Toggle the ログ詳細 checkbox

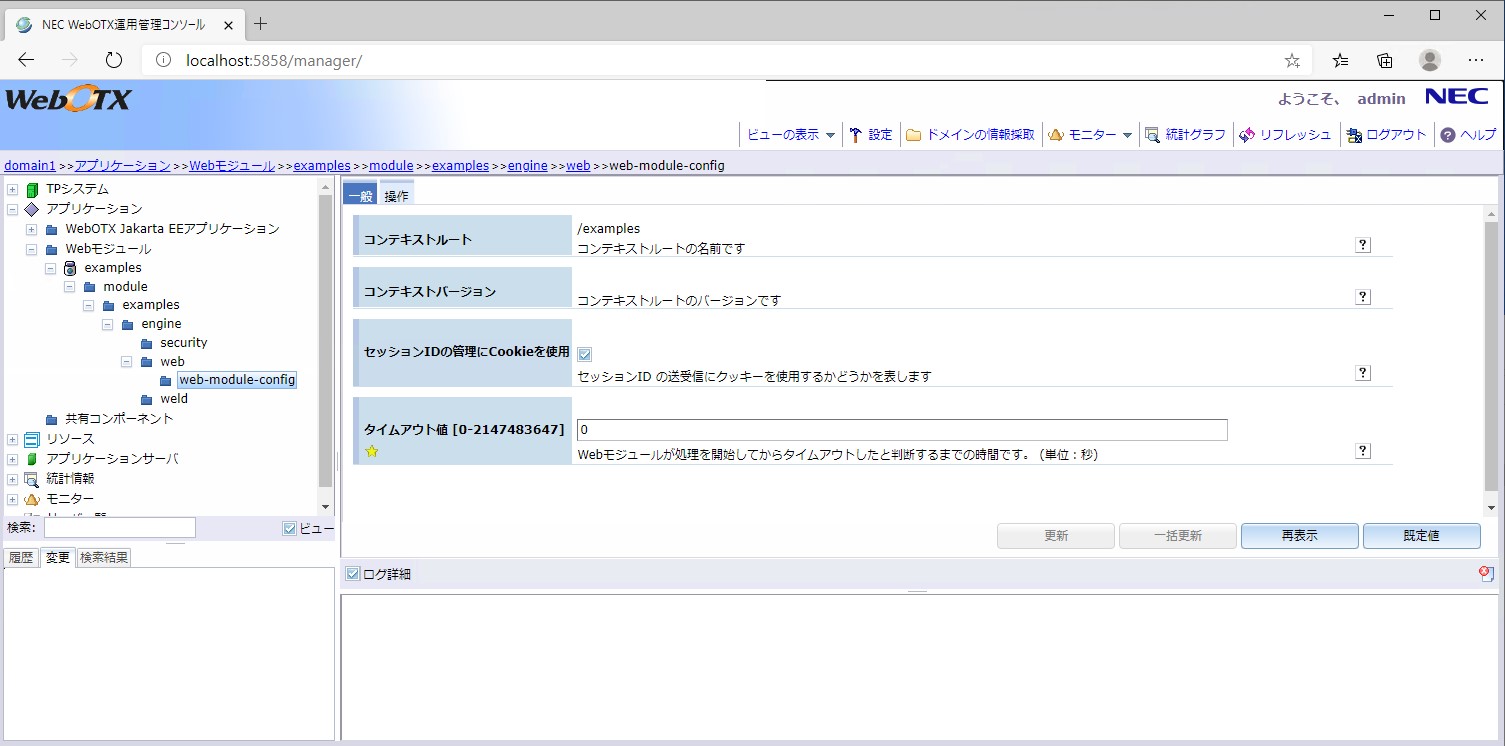(x=352, y=572)
